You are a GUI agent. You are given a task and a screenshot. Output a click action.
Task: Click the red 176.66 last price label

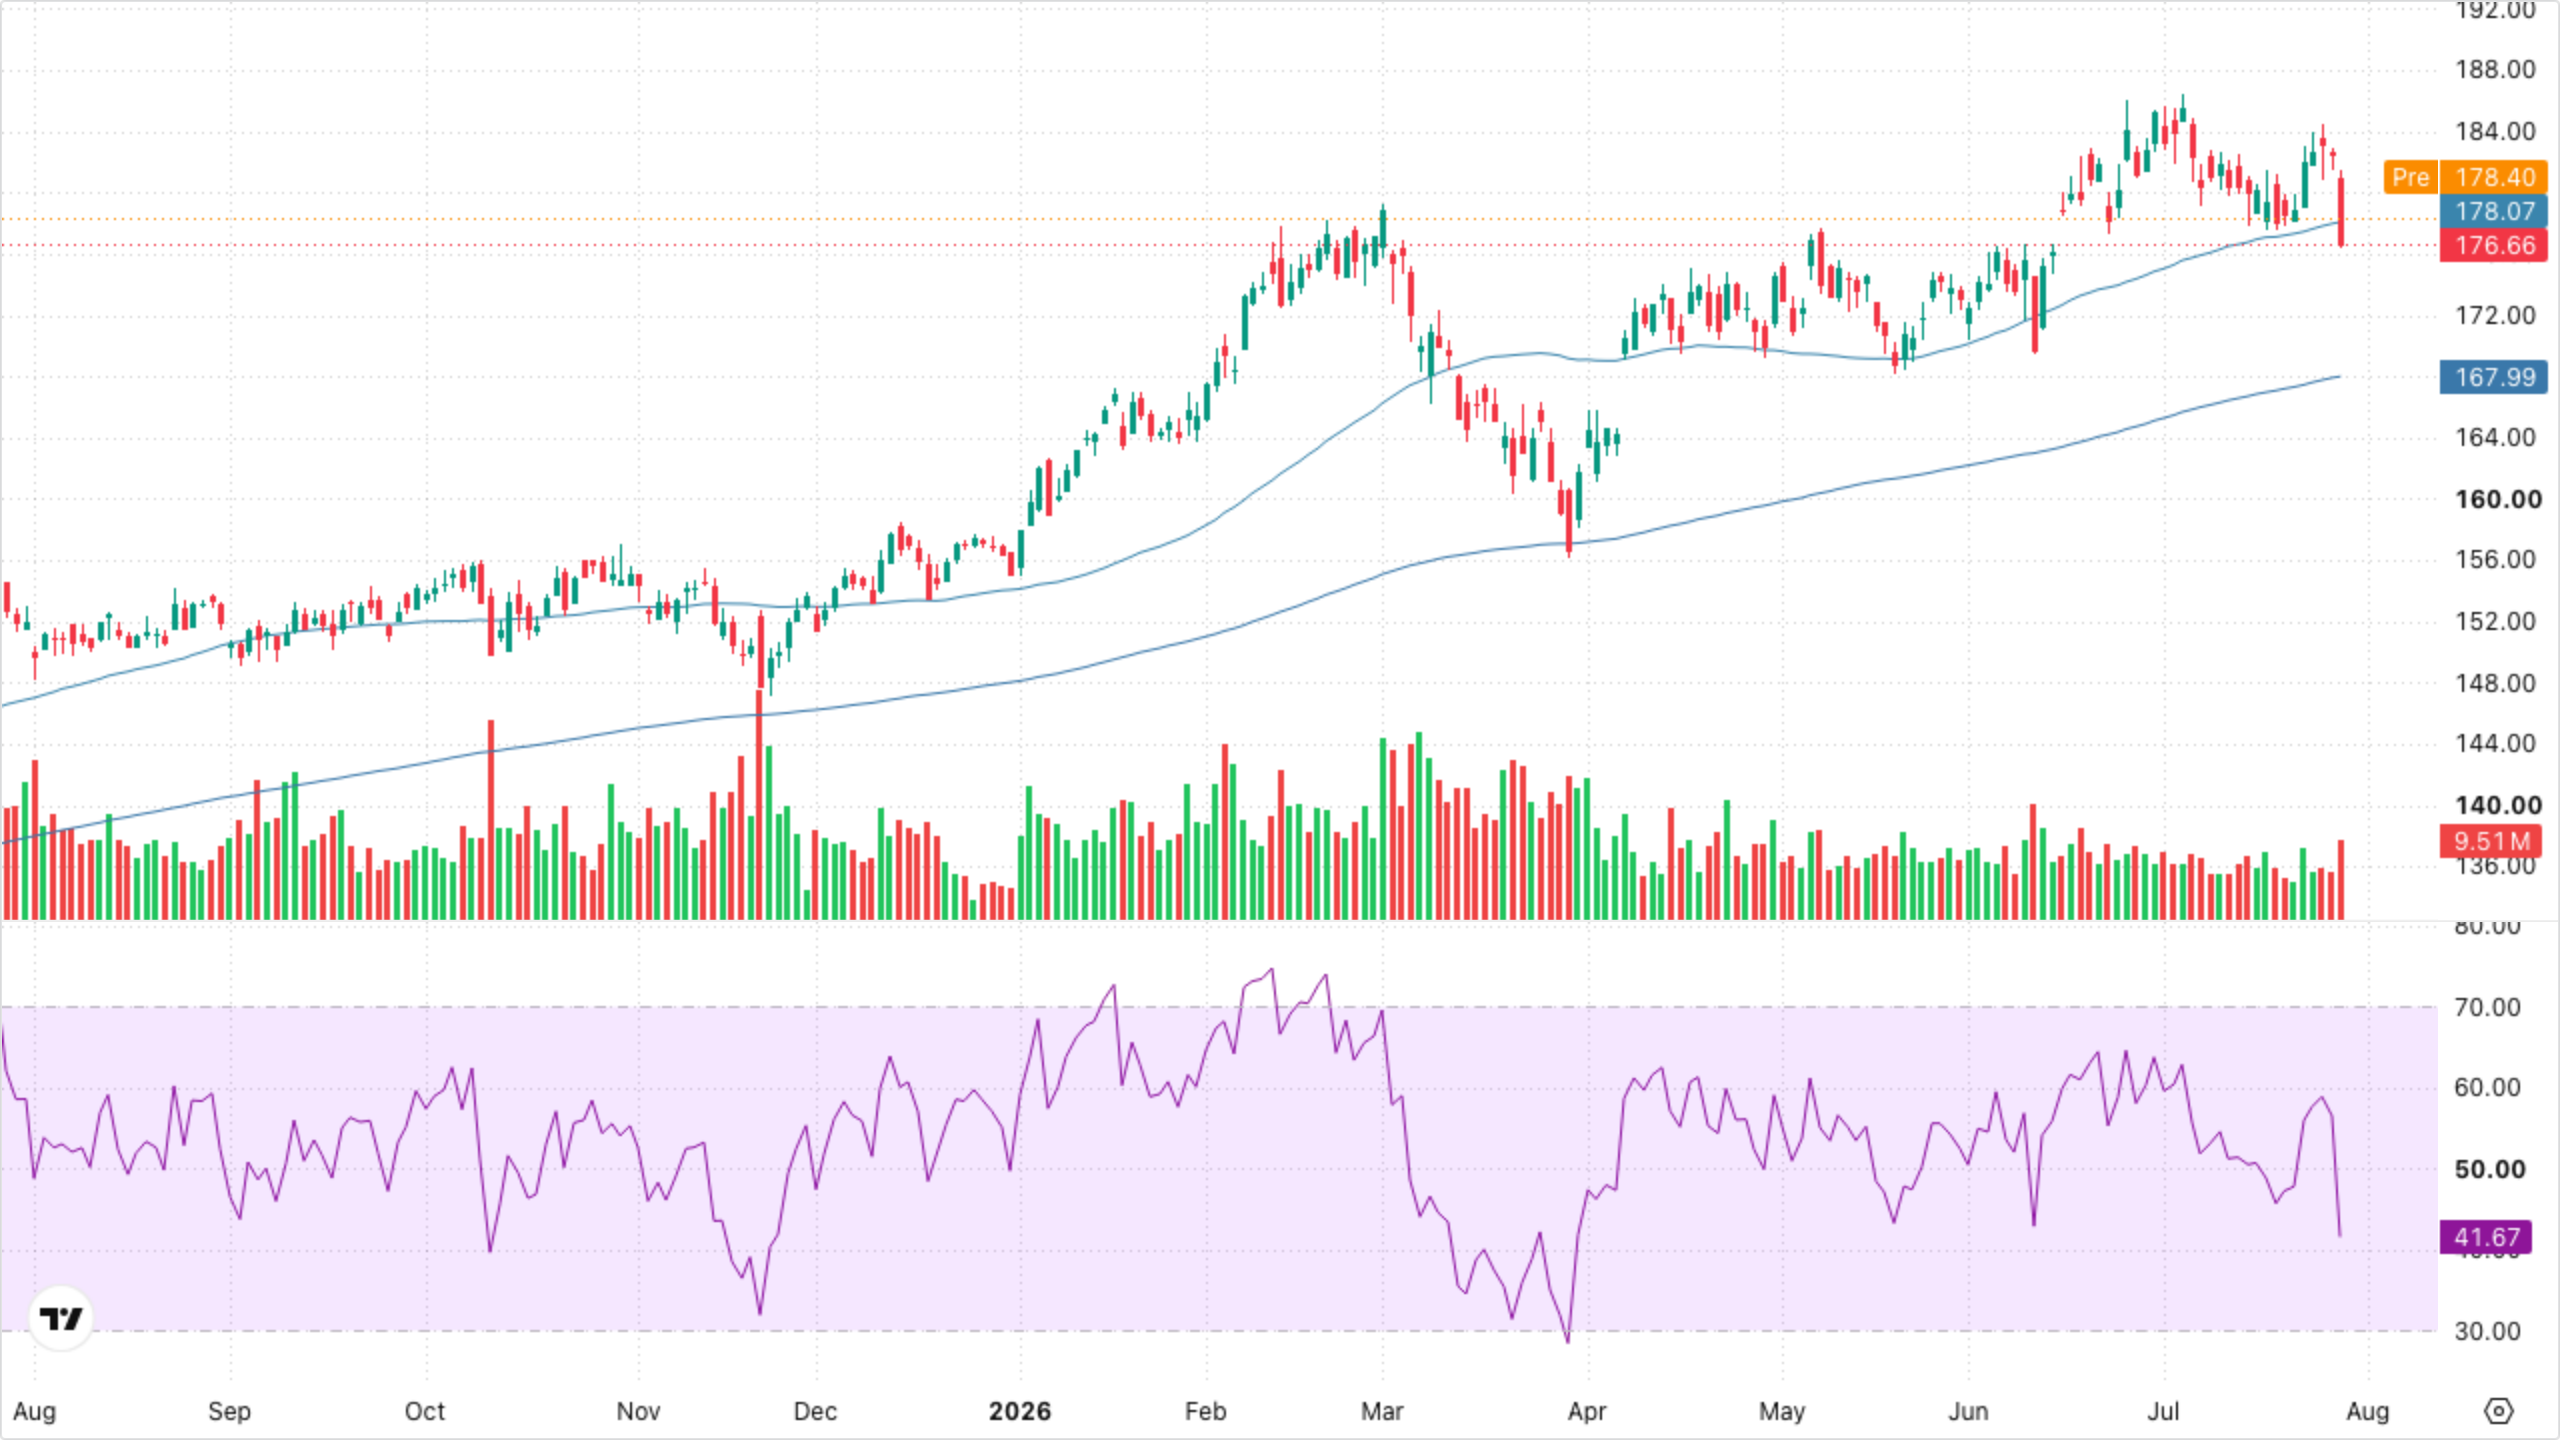coord(2494,245)
